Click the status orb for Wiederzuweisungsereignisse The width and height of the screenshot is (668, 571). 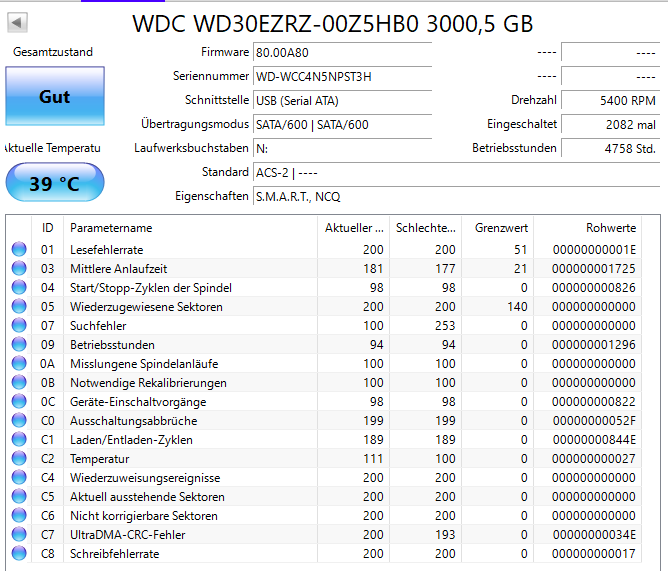19,477
